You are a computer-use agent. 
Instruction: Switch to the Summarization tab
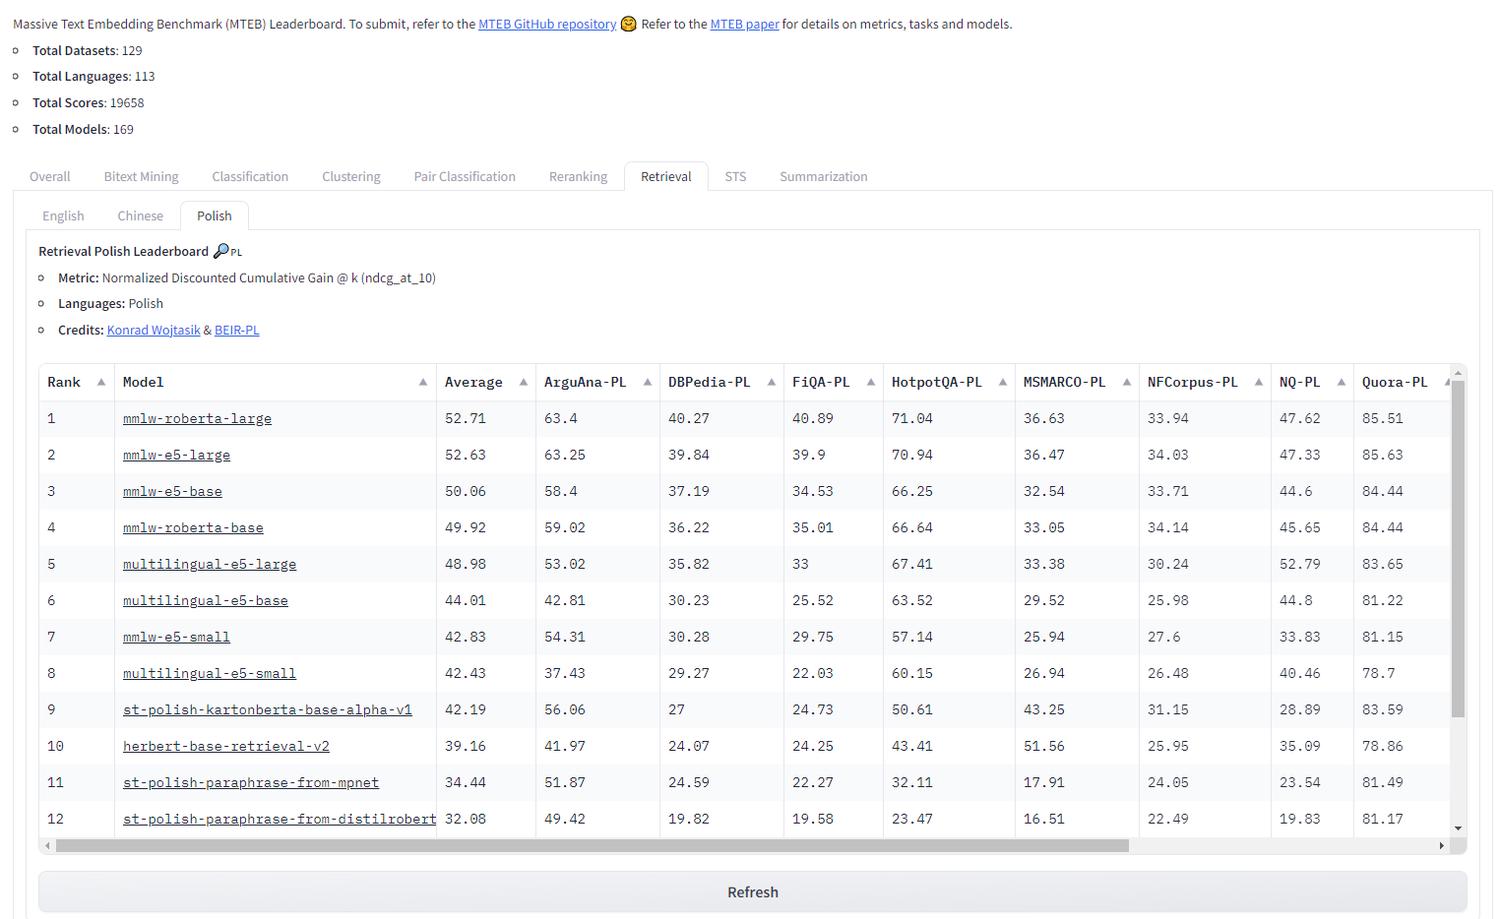tap(823, 176)
